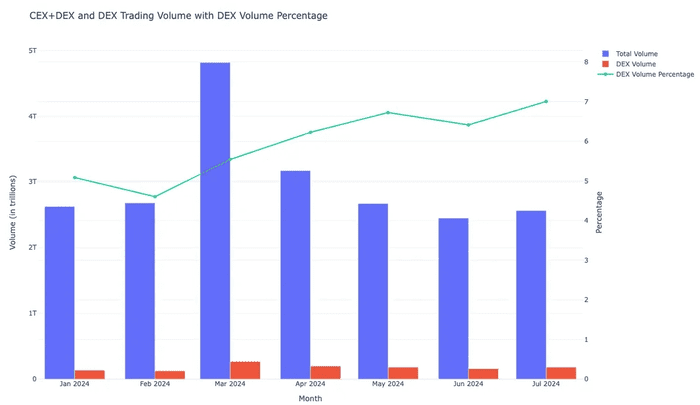Viewport: 700px width, 405px height.
Task: Click the blue Total Volume legend swatch
Action: coord(605,54)
